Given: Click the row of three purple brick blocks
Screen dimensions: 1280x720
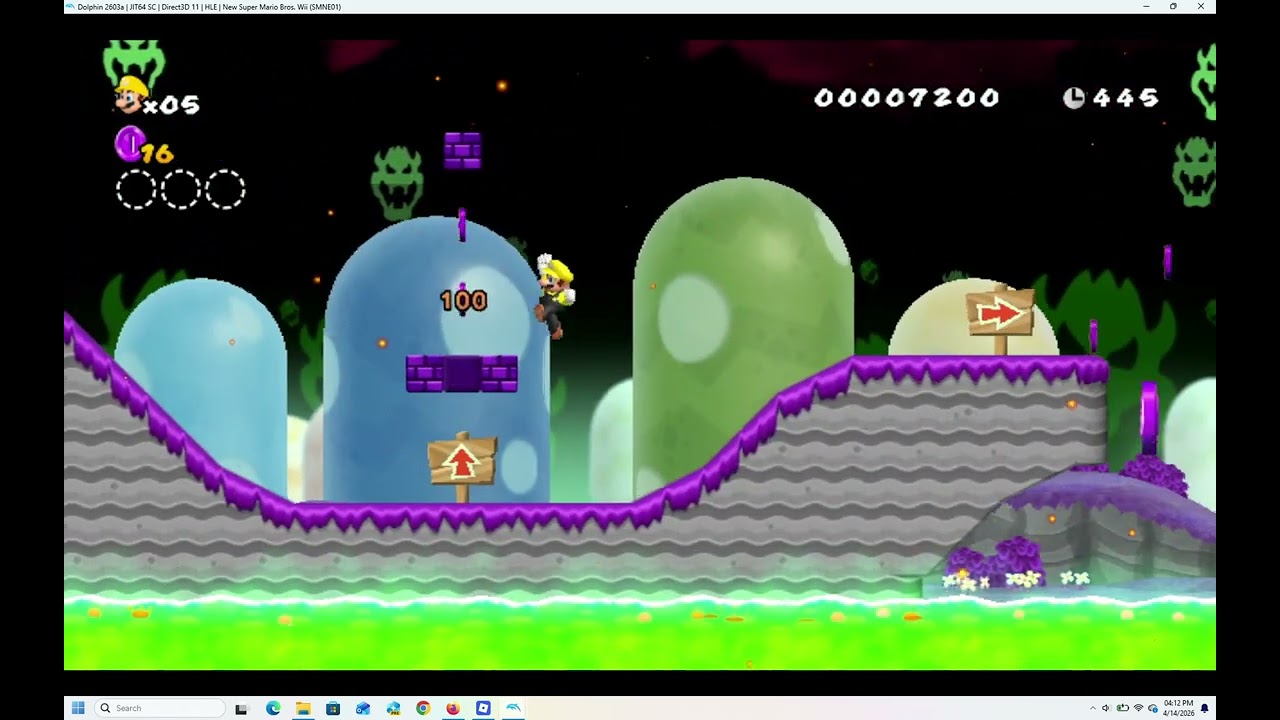Looking at the screenshot, I should (462, 373).
